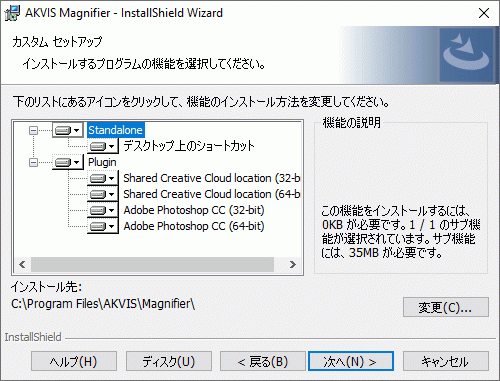Open the Plugin feature install-option dropdown
The image size is (500, 381).
68,162
